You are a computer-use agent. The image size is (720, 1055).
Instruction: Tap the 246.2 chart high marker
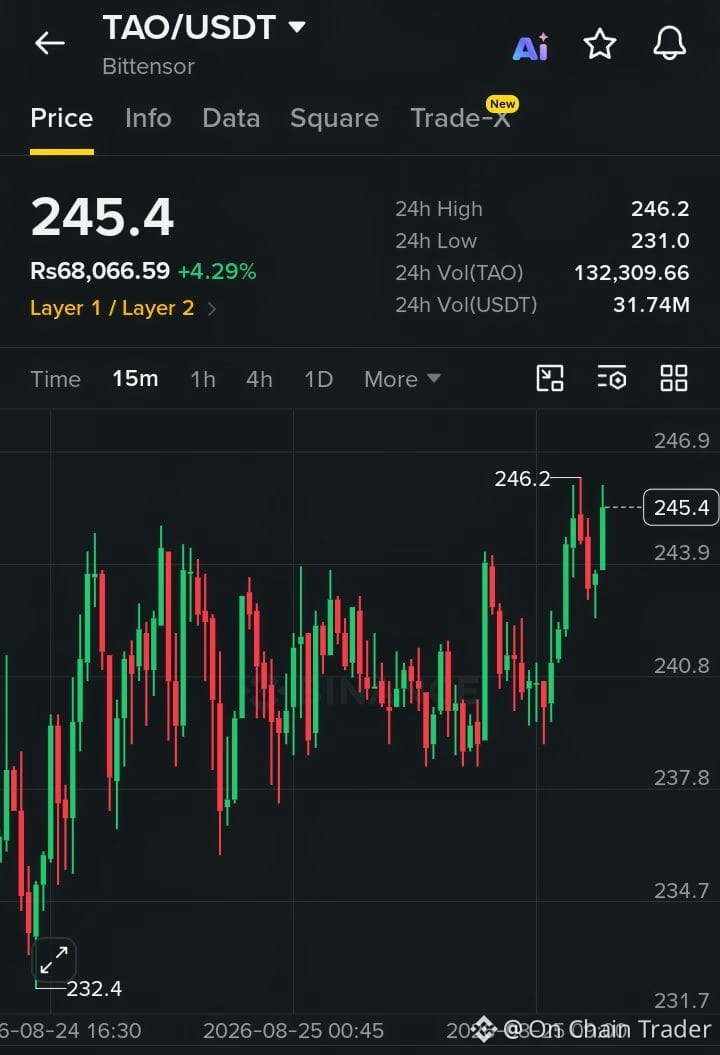click(522, 479)
